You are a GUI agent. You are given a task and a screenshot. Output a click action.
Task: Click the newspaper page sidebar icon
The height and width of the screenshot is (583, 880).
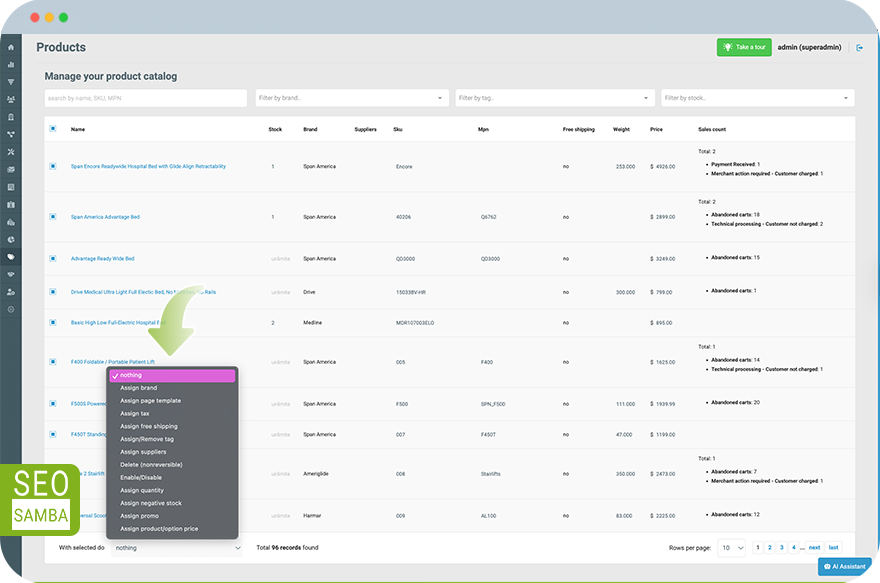pos(11,187)
